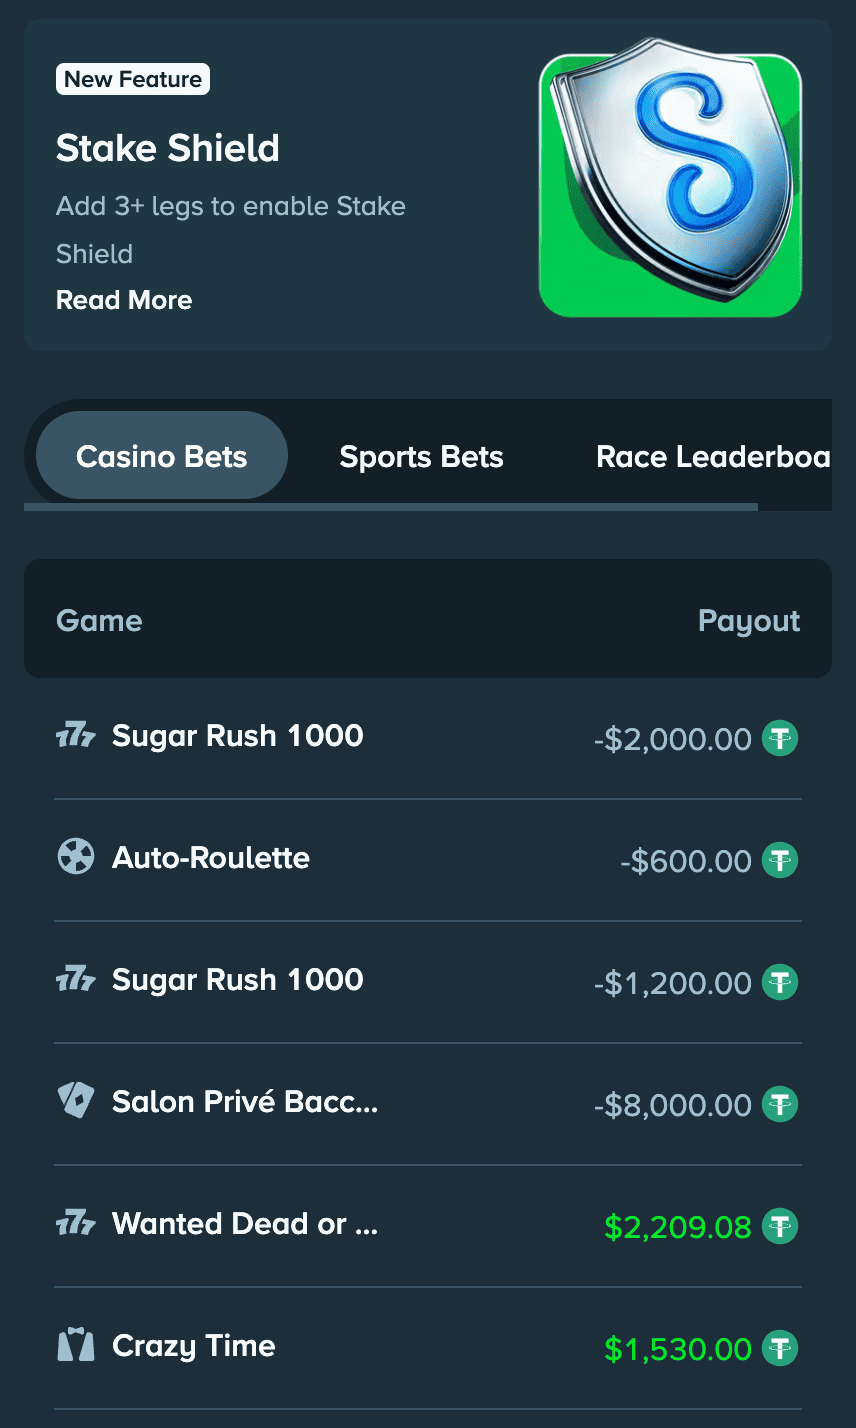Click the Payout column header
The image size is (856, 1428).
(749, 621)
